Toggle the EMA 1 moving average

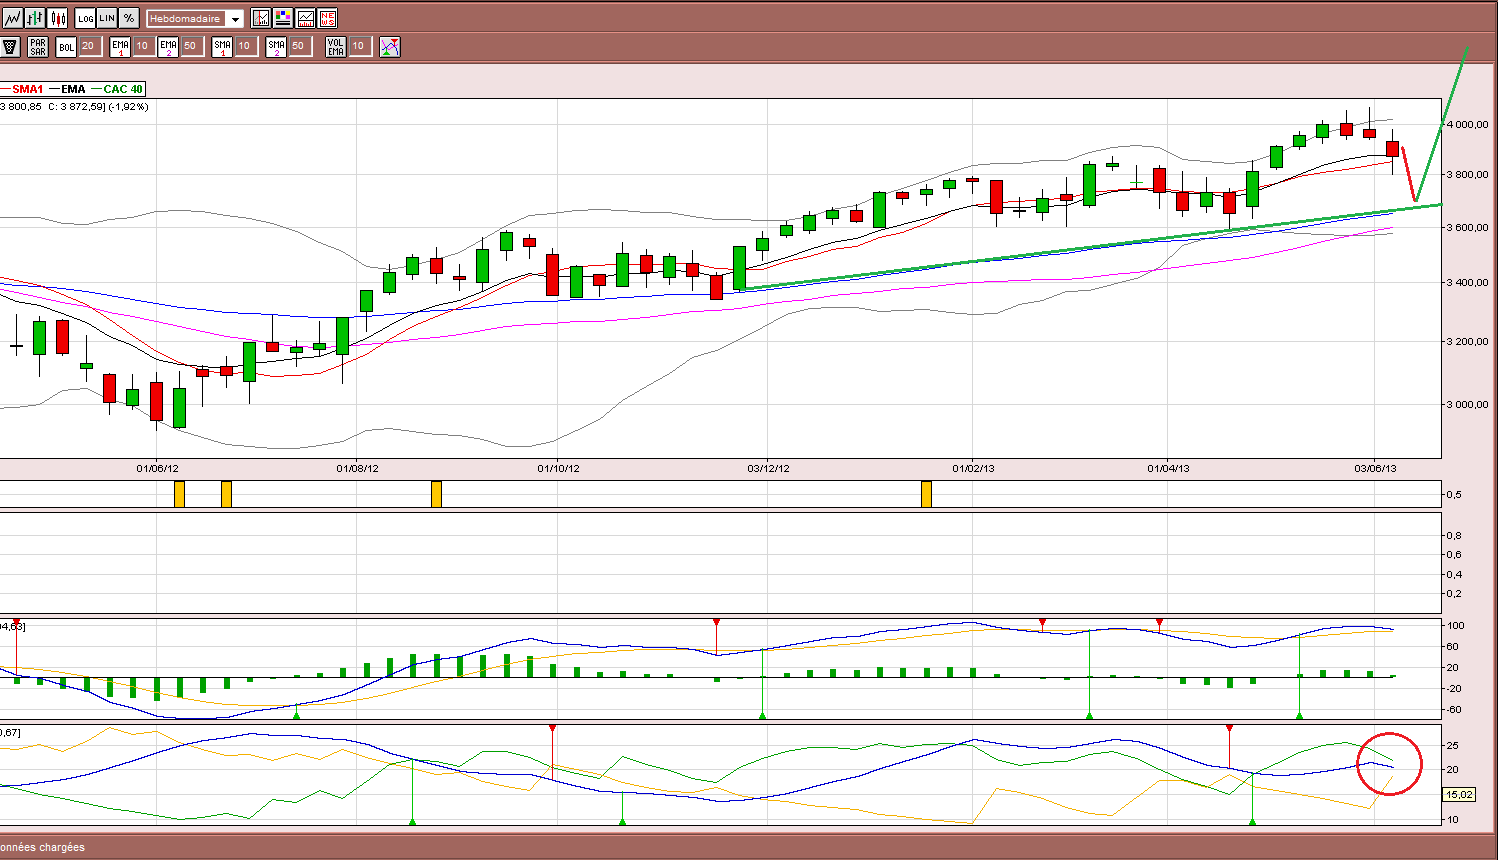click(120, 46)
